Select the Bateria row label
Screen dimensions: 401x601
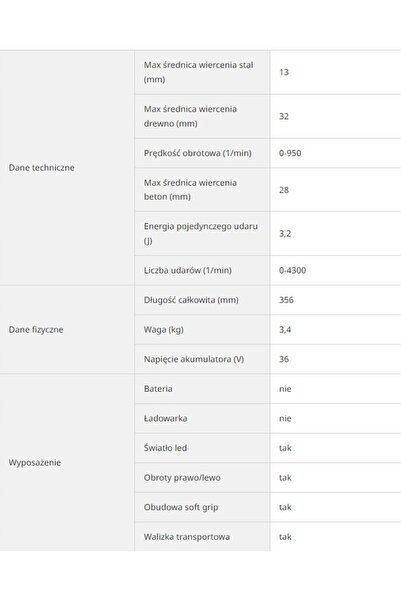[x=158, y=389]
